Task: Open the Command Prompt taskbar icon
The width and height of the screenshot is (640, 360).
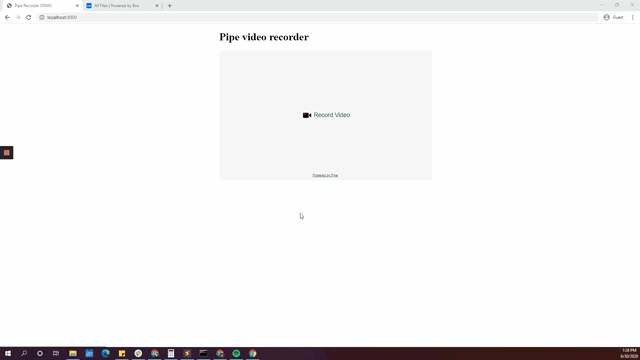Action: 203,353
